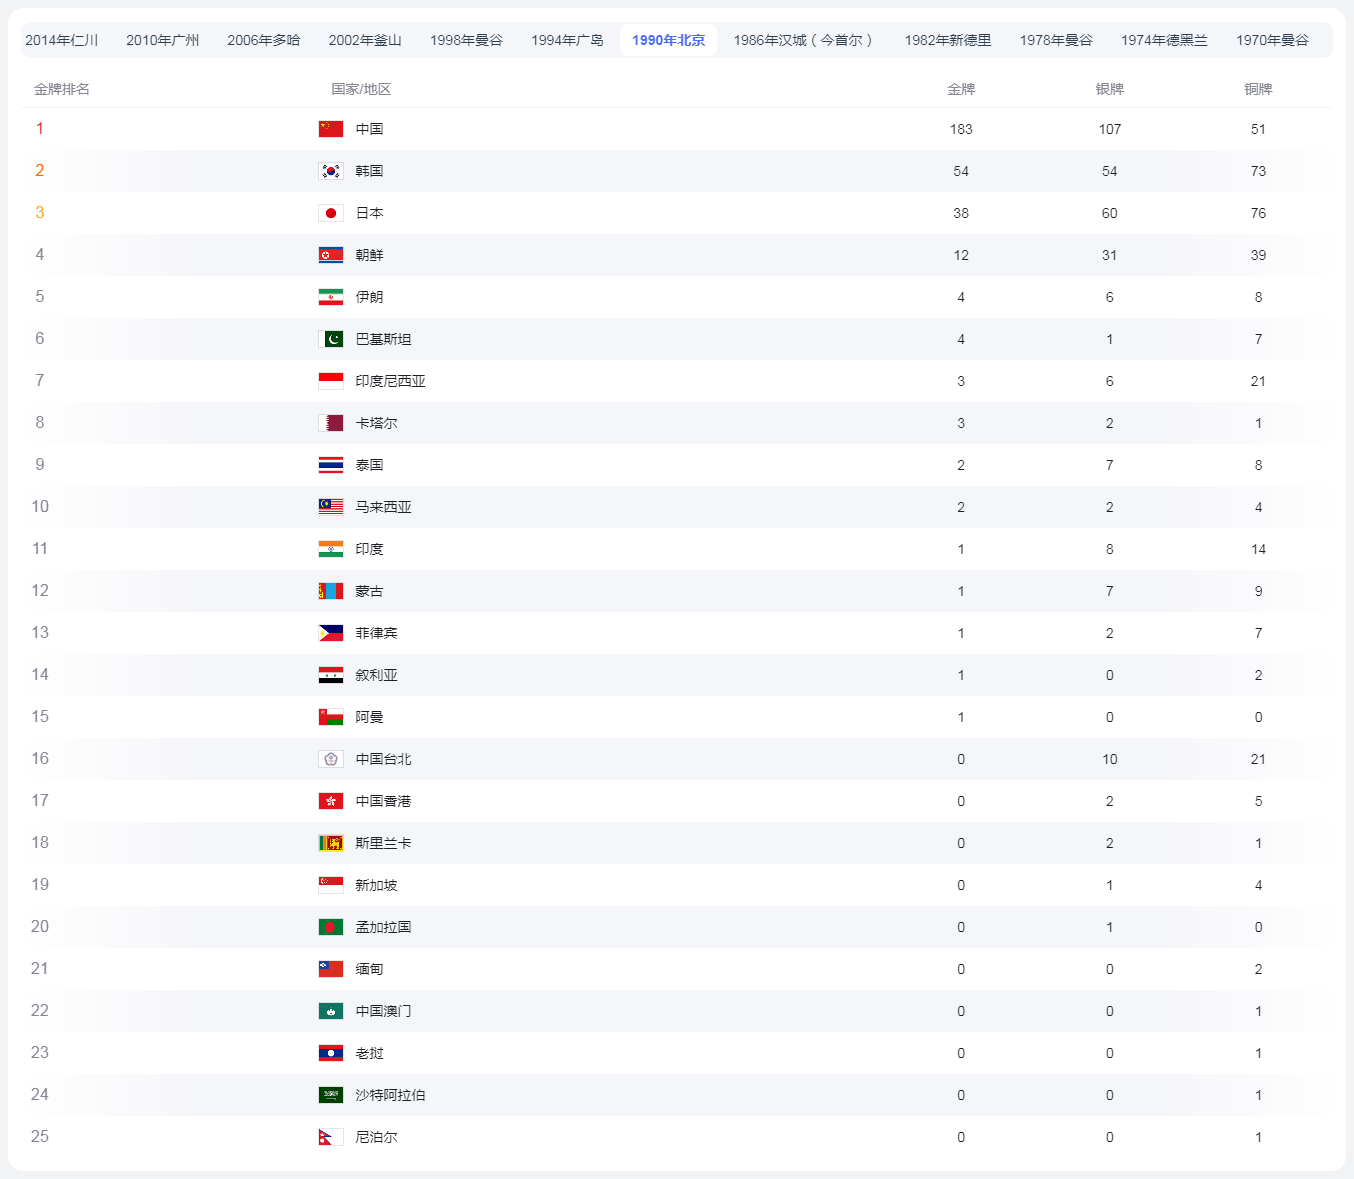1354x1179 pixels.
Task: Click the 金牌 column header
Action: 961,89
